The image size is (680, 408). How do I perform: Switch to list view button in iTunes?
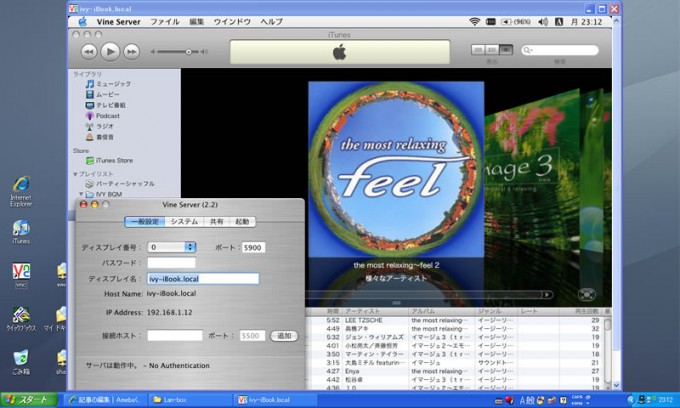tap(477, 49)
